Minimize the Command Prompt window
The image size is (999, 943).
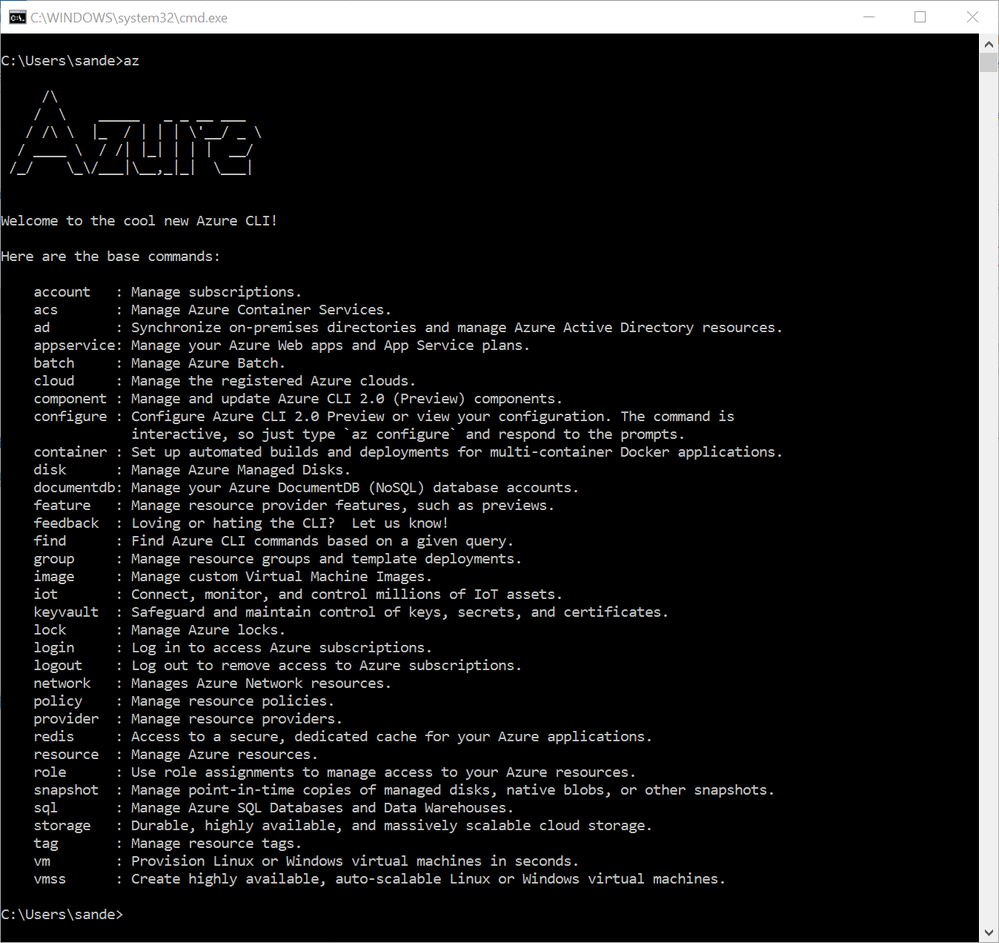(x=869, y=17)
